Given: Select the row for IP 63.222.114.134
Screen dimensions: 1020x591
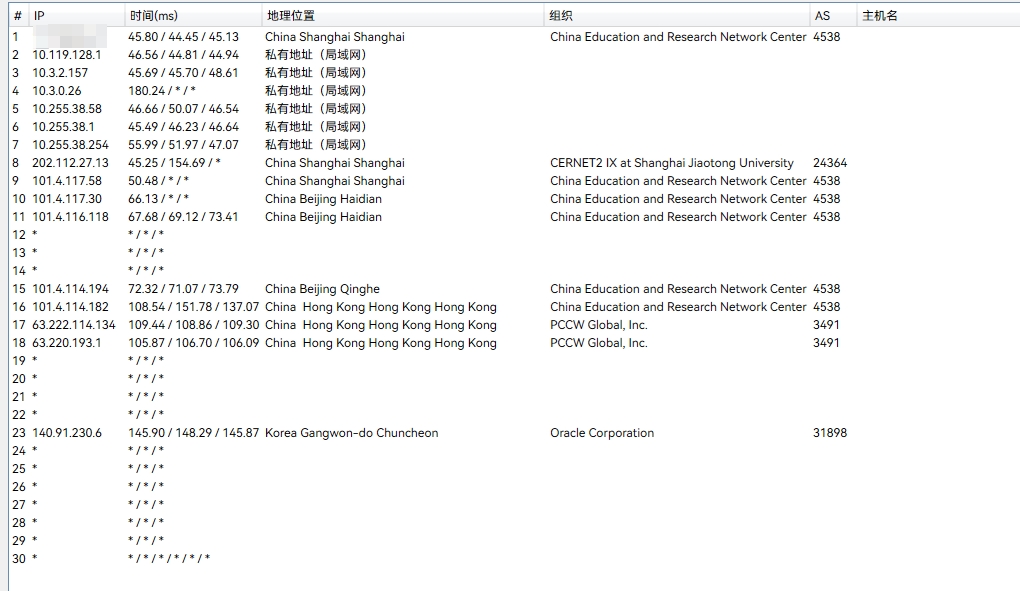Looking at the screenshot, I should pos(74,325).
